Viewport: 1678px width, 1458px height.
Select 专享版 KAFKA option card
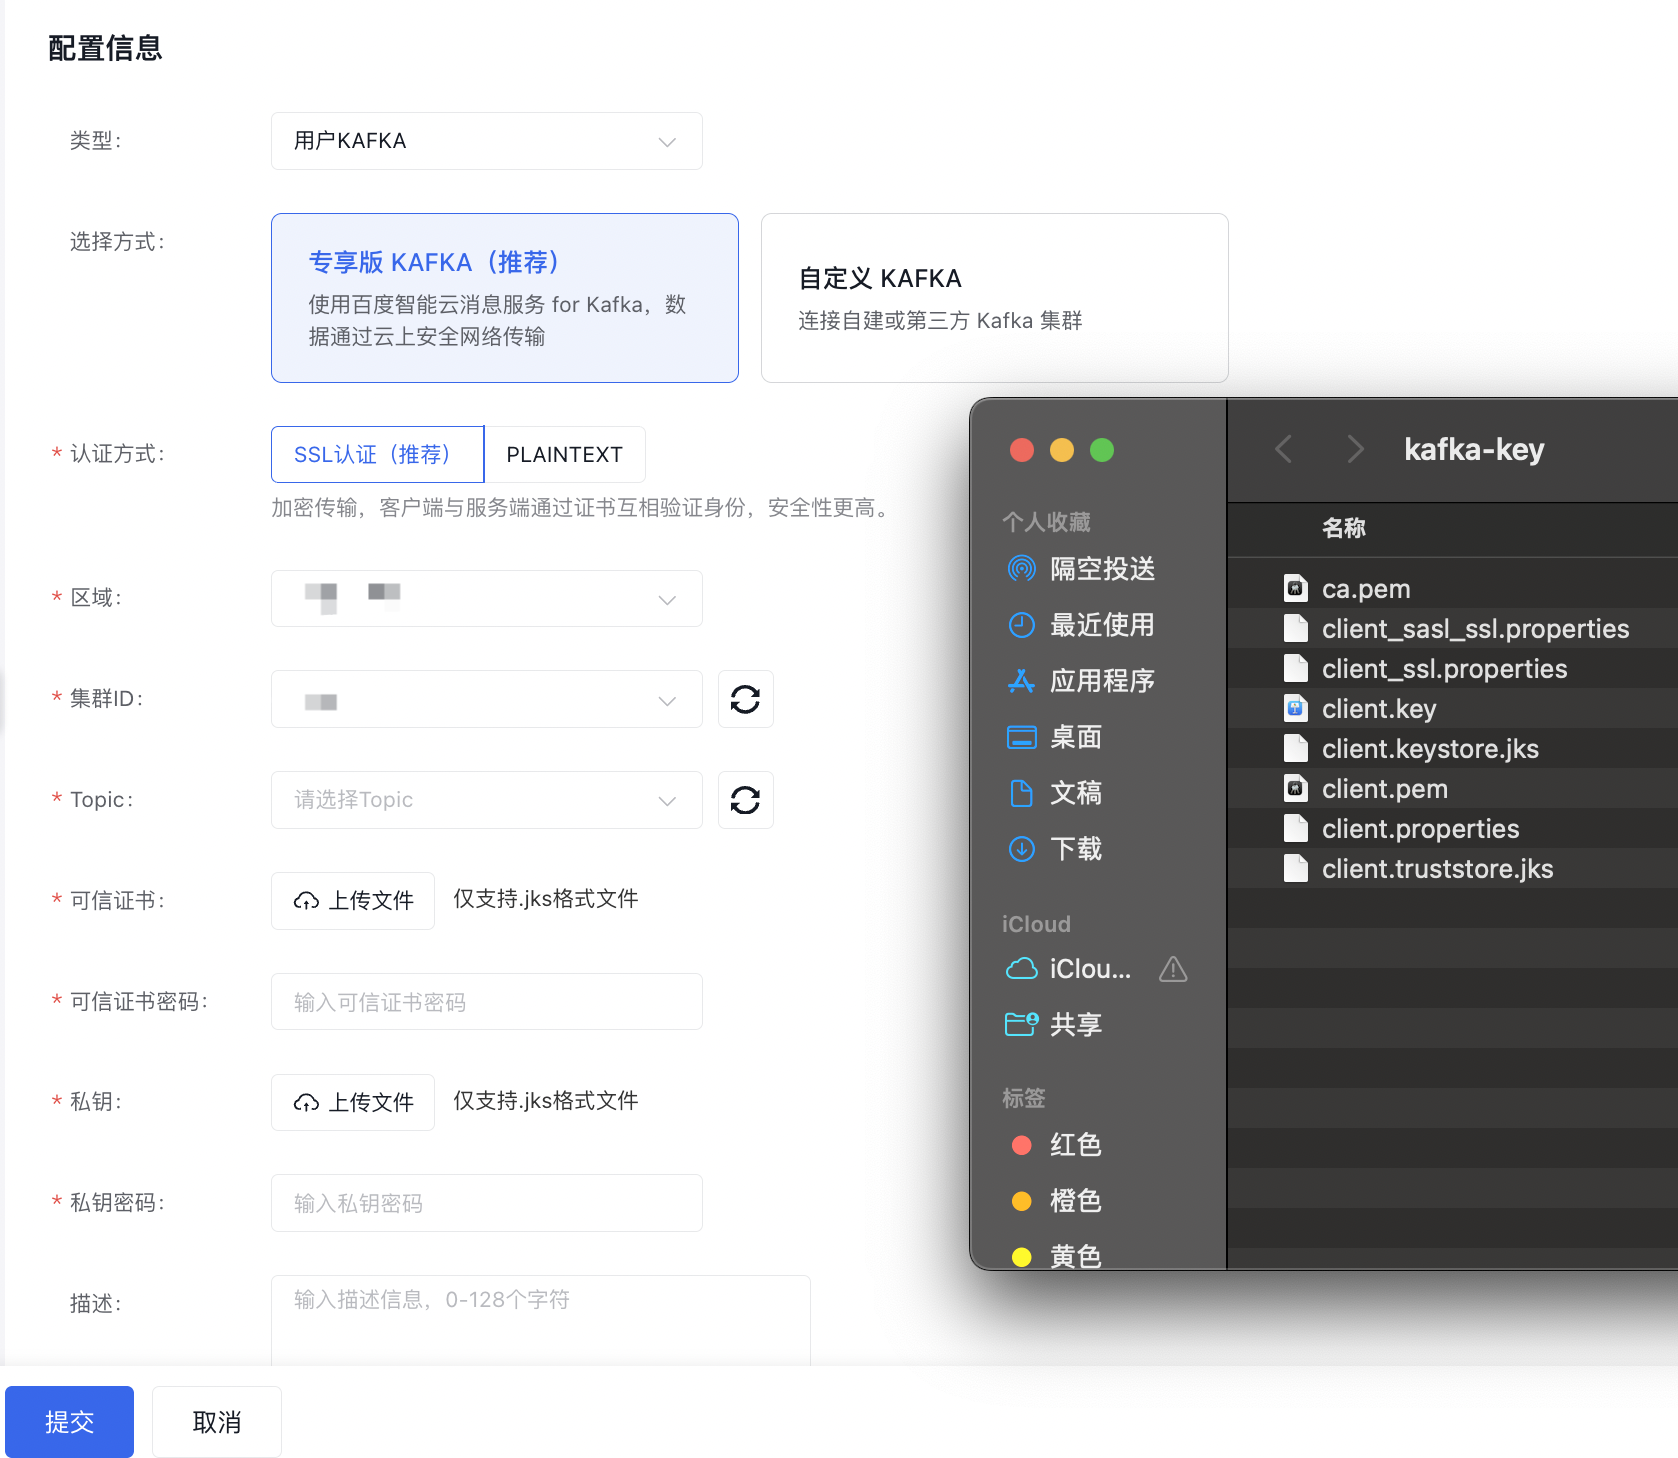click(505, 298)
